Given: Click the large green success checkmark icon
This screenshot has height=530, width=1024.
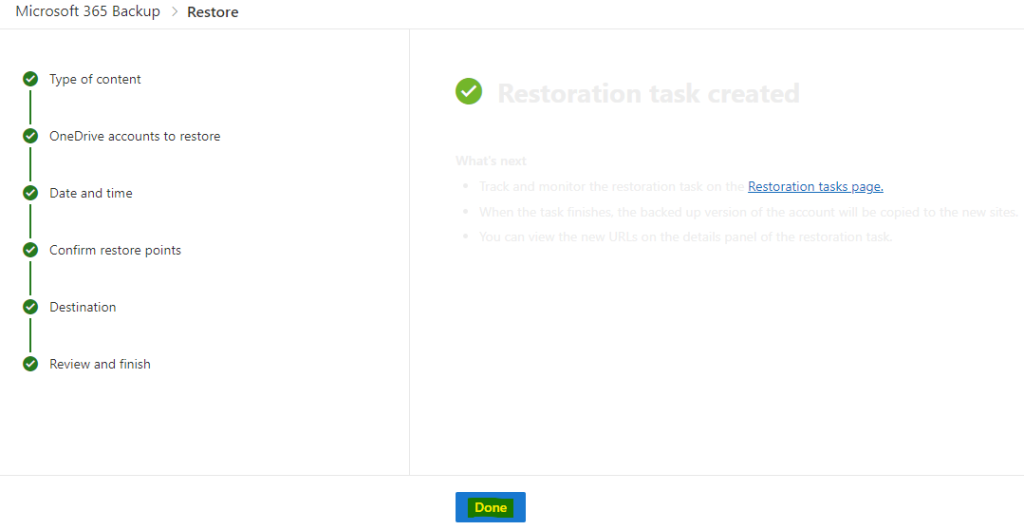Looking at the screenshot, I should click(468, 91).
